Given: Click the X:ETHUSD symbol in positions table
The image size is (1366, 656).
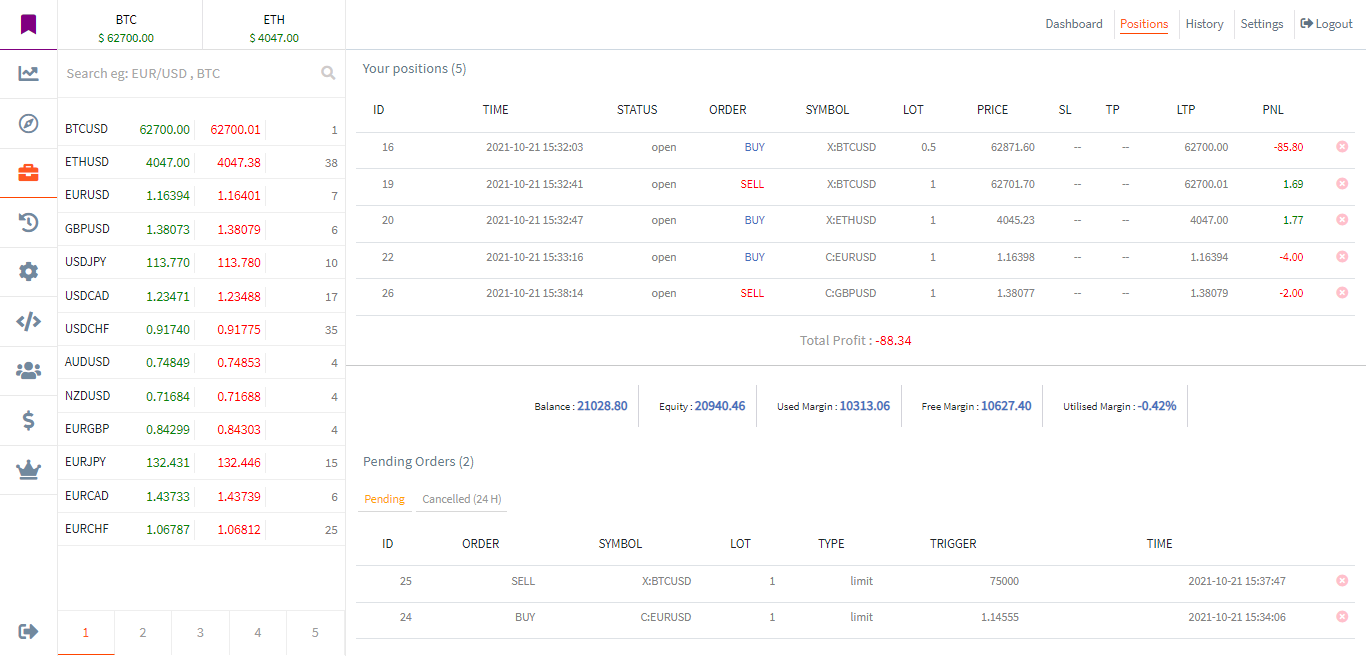Looking at the screenshot, I should click(852, 220).
